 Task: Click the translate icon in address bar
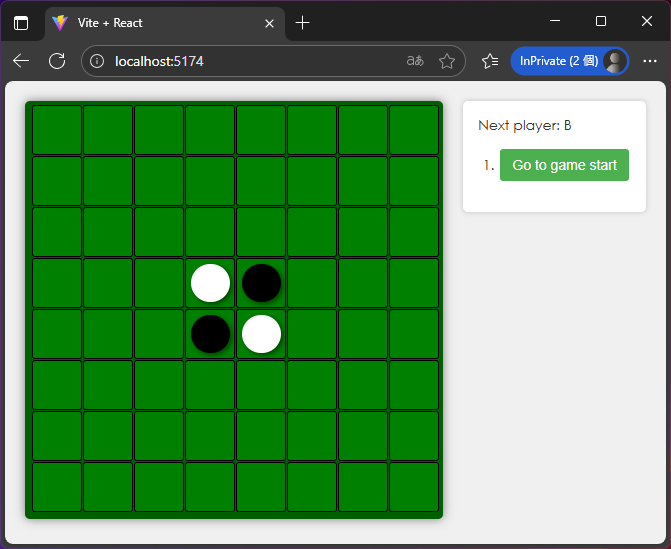(414, 61)
